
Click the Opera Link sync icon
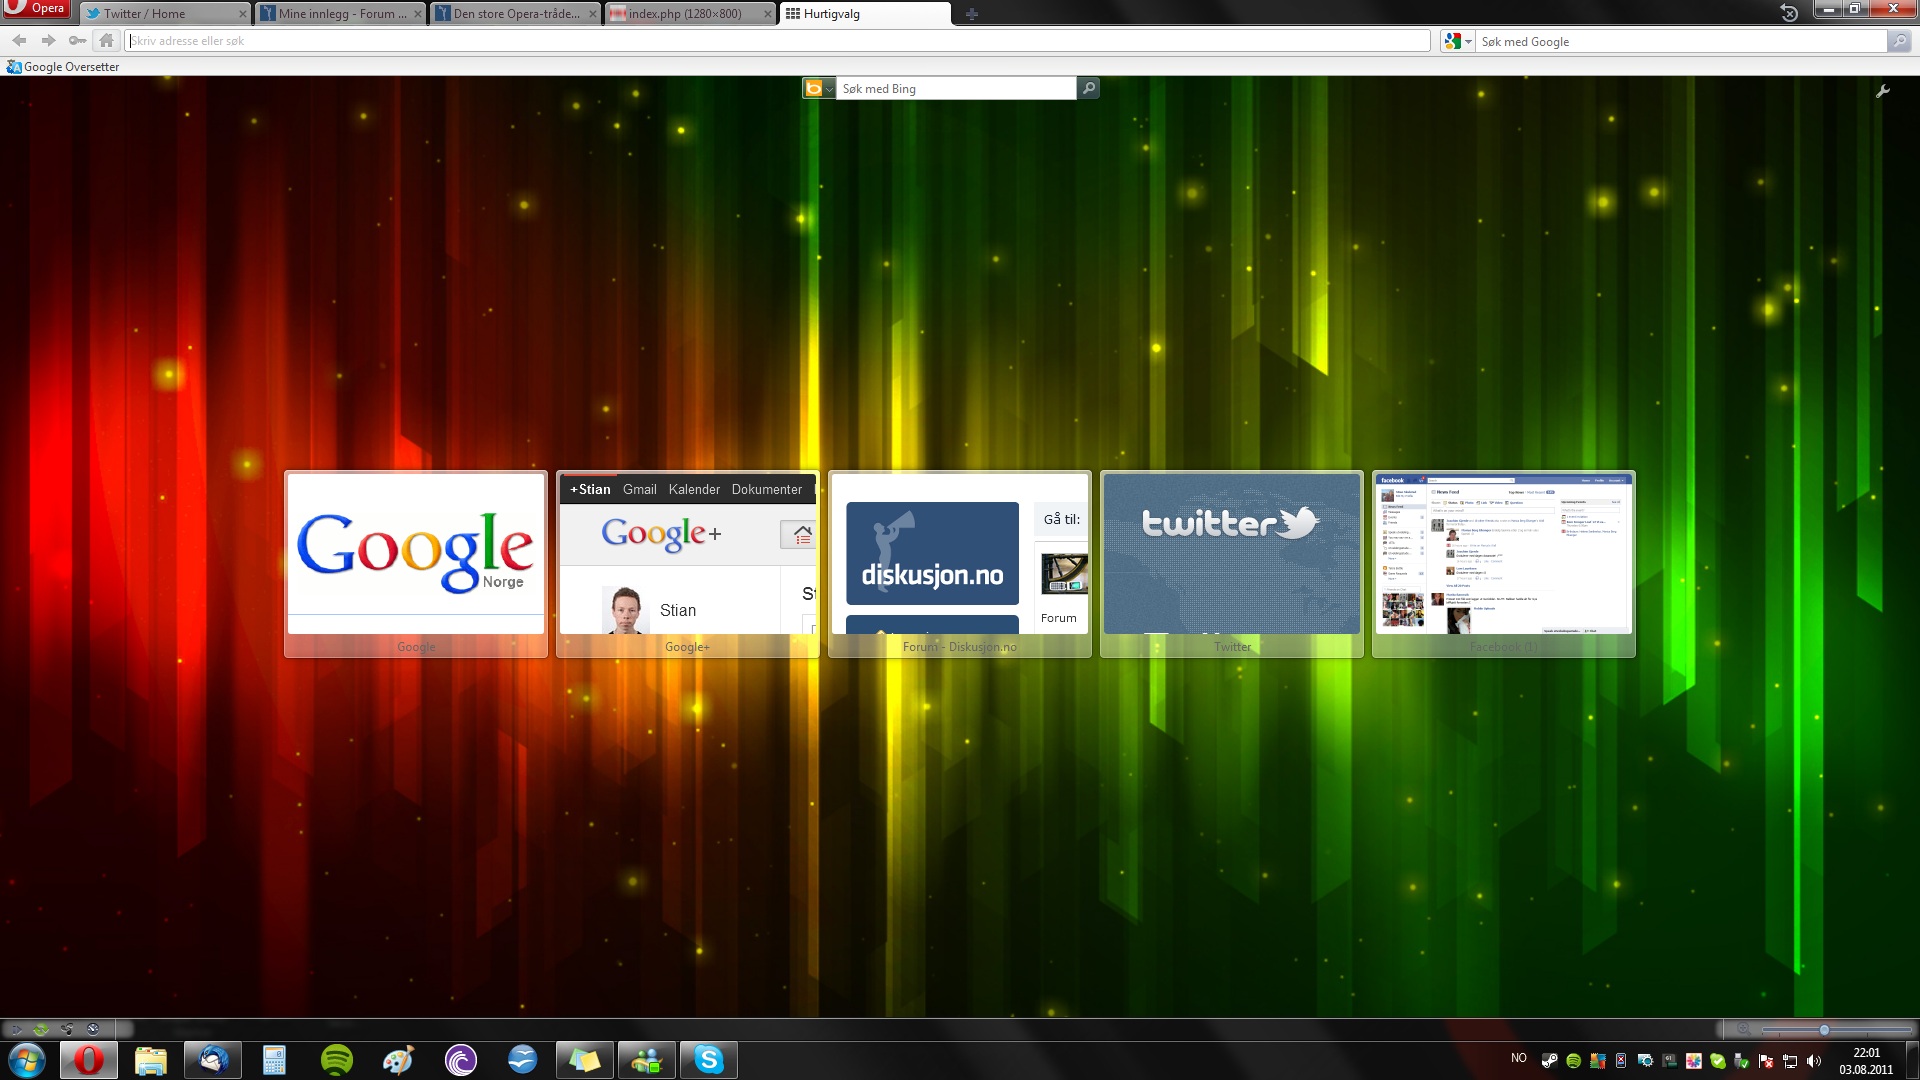(41, 1029)
